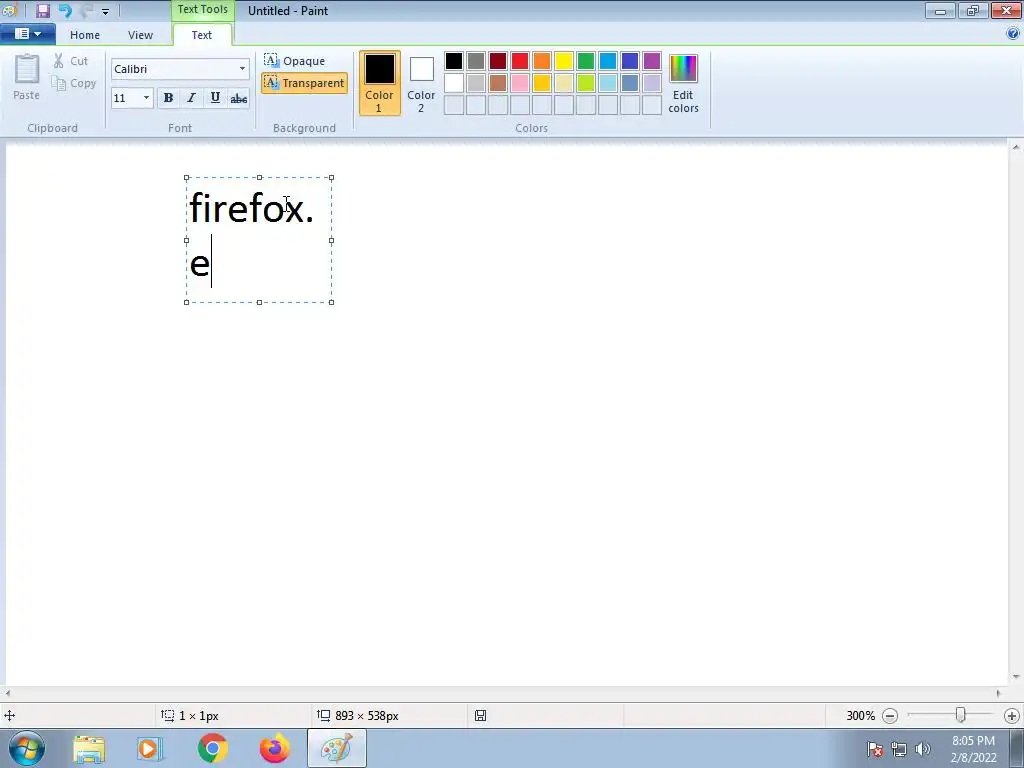
Task: Toggle Strikethrough formatting
Action: point(239,98)
